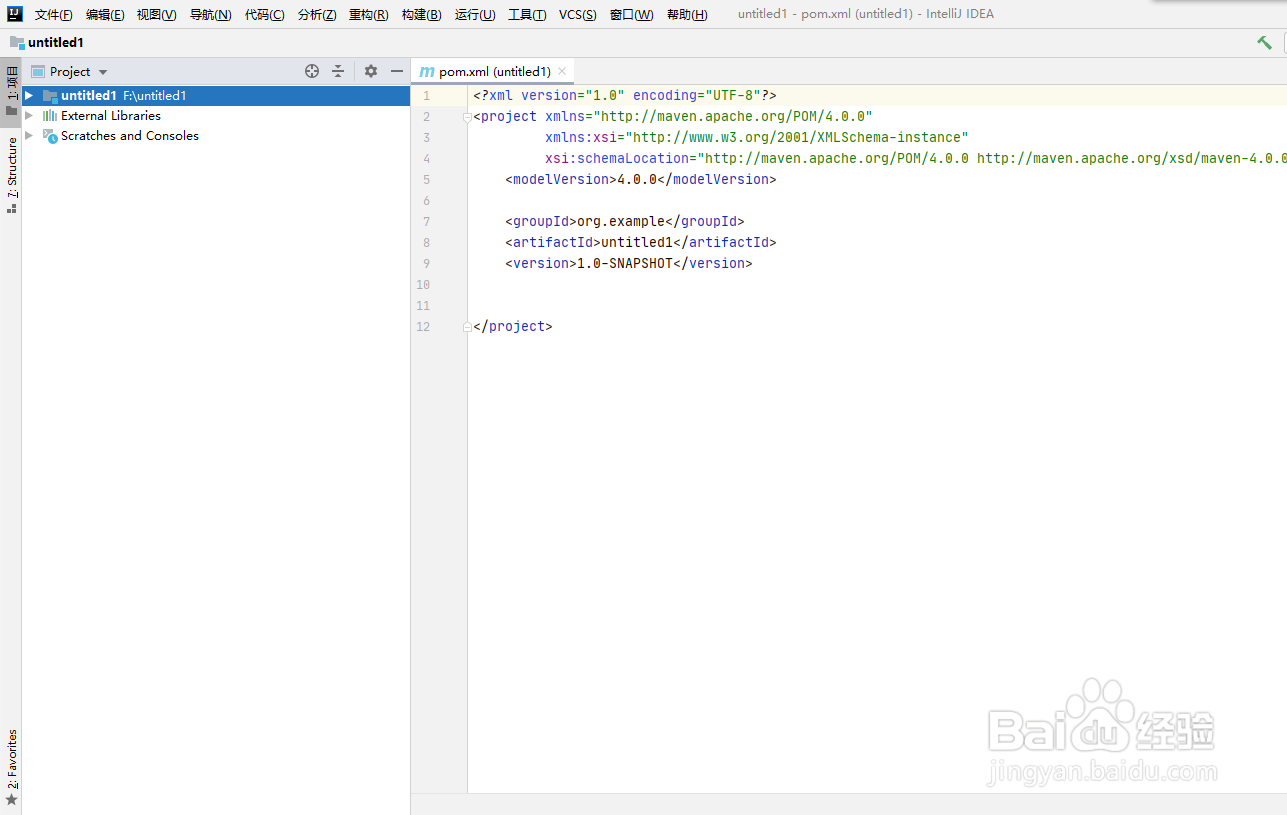Open the 构建(B) menu
1287x815 pixels.
(421, 15)
